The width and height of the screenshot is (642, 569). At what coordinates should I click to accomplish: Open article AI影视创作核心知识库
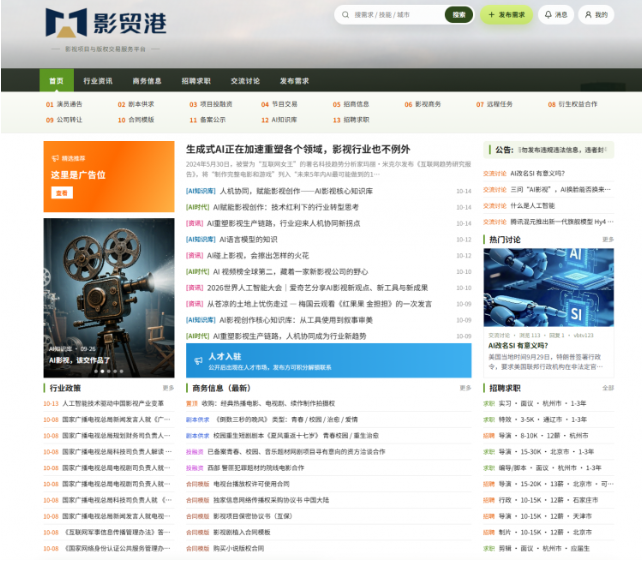(296, 320)
